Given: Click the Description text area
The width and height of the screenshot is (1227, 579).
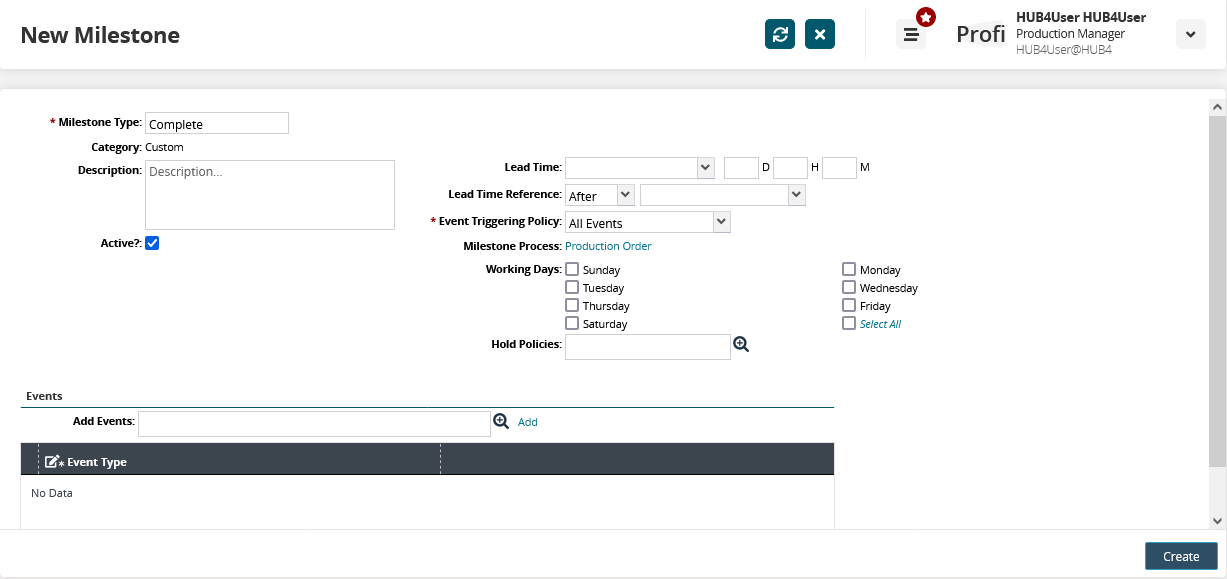Looking at the screenshot, I should [x=270, y=195].
